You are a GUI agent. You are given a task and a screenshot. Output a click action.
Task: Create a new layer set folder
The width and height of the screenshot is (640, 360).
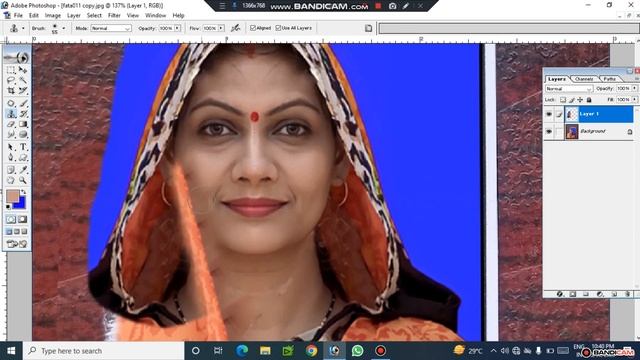click(x=586, y=294)
